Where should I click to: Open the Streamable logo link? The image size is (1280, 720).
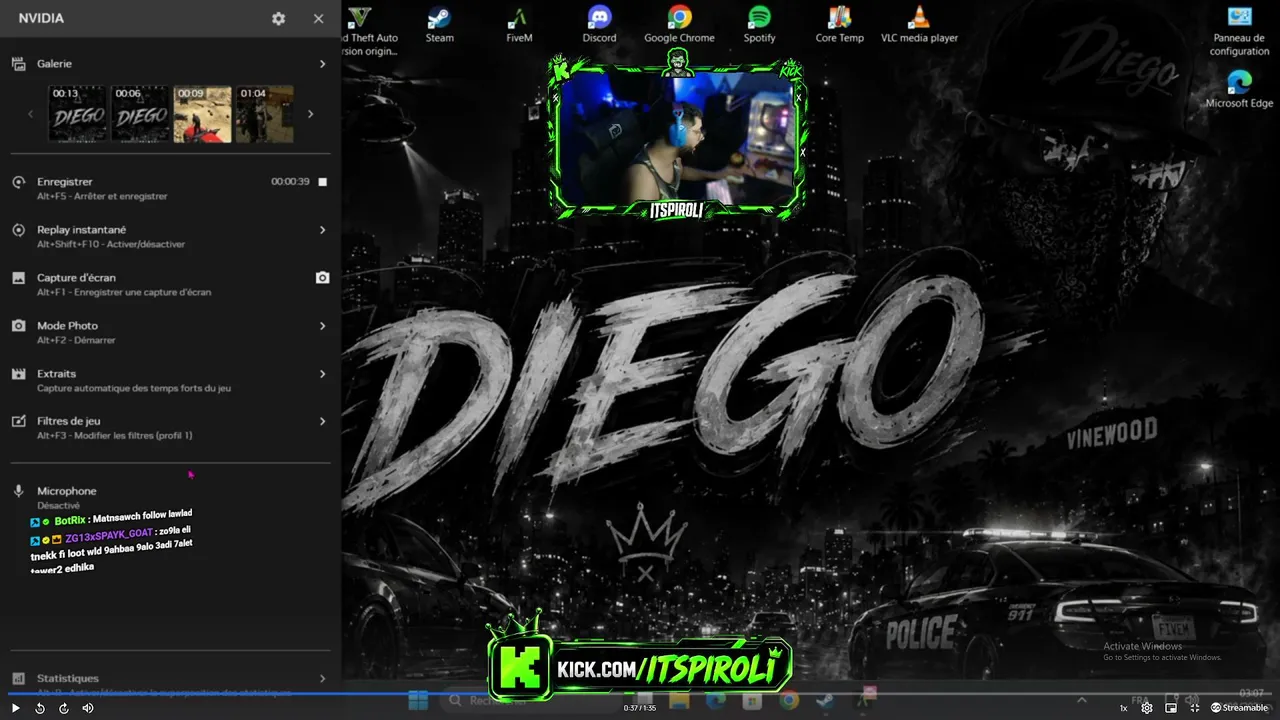tap(1239, 708)
